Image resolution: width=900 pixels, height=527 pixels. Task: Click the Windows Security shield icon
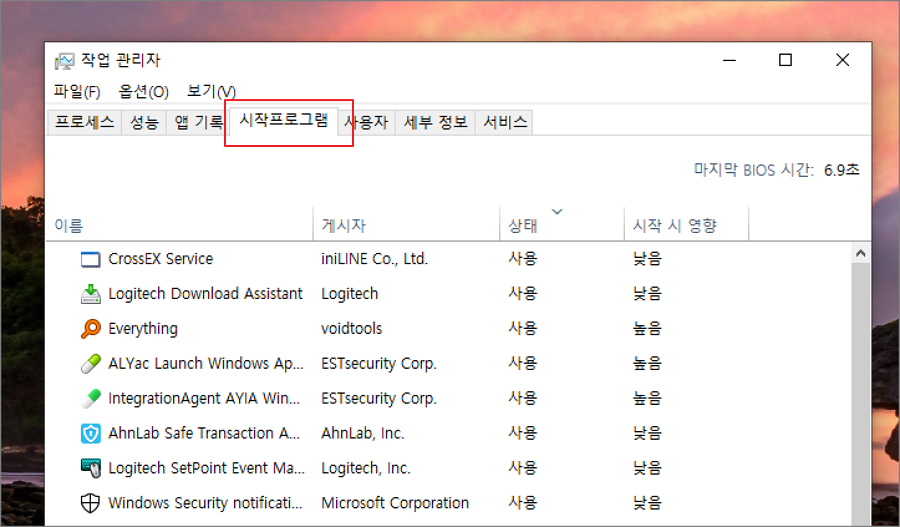pyautogui.click(x=90, y=503)
